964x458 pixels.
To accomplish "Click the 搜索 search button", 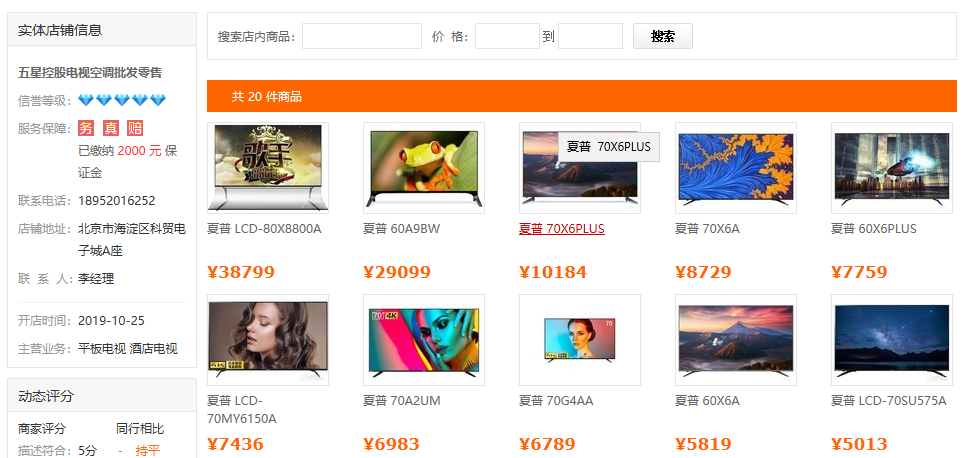I will (x=663, y=36).
